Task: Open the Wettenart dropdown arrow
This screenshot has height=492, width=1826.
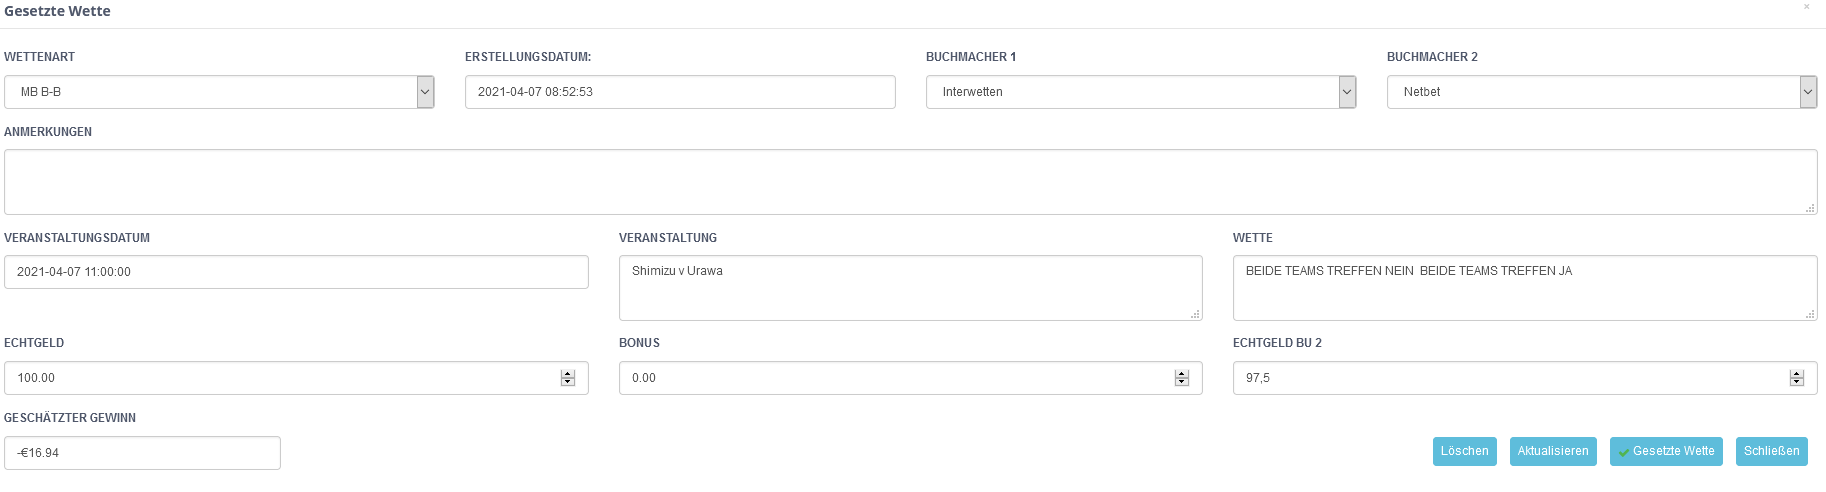Action: (425, 92)
